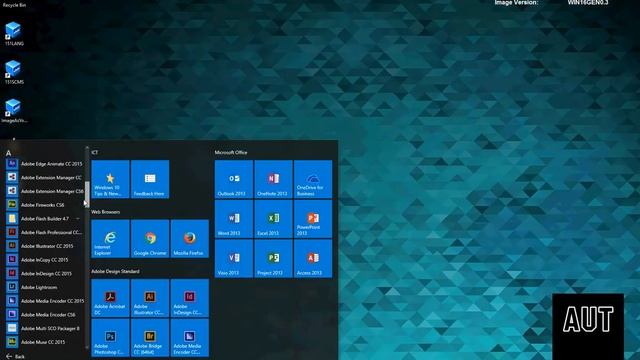This screenshot has width=640, height=360.
Task: Select the 151LANG desktop shortcut
Action: click(x=13, y=33)
